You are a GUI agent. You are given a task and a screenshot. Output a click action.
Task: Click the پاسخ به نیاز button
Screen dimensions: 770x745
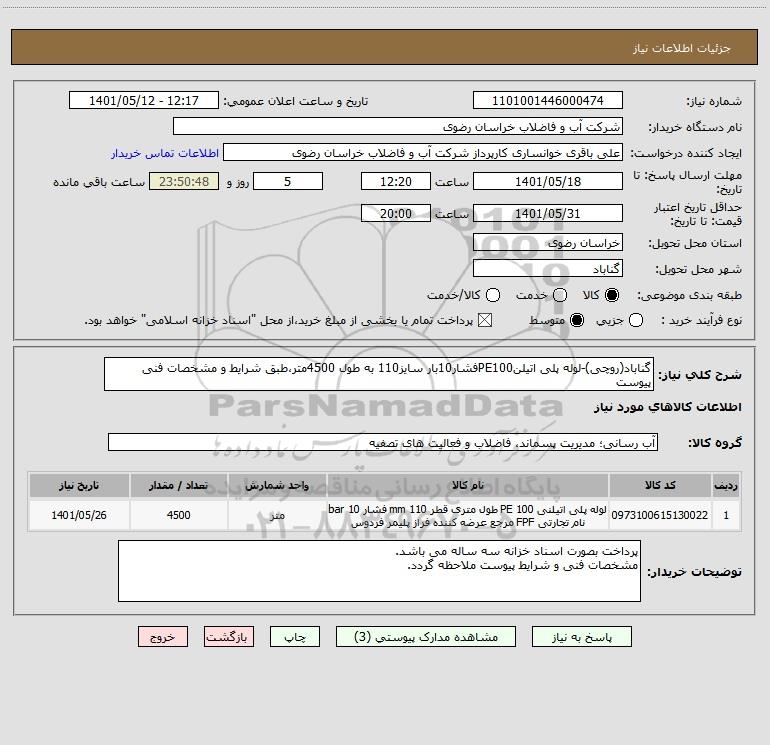(582, 636)
